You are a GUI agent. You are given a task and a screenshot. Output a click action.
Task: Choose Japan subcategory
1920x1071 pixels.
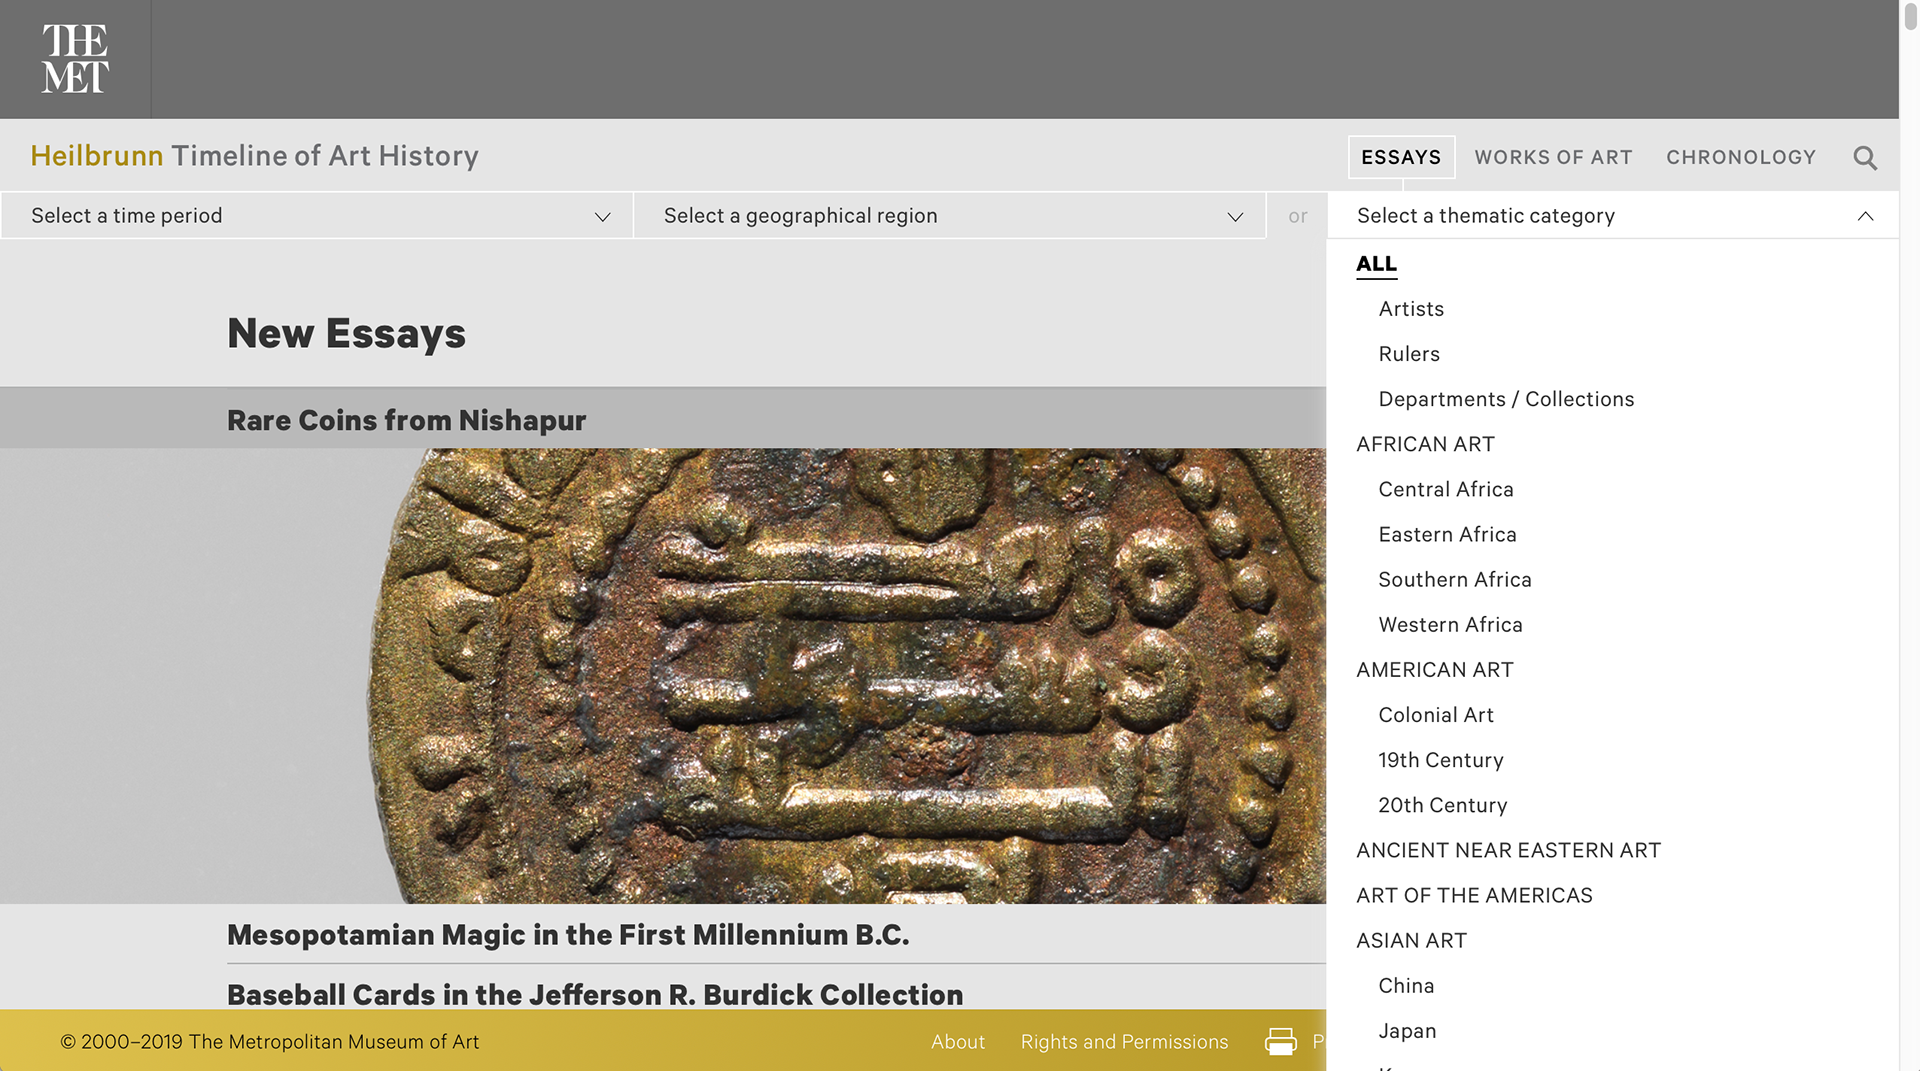[x=1407, y=1031]
